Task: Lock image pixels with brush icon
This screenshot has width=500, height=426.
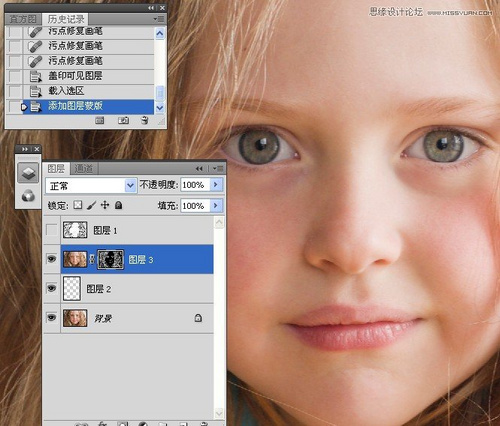Action: 91,205
